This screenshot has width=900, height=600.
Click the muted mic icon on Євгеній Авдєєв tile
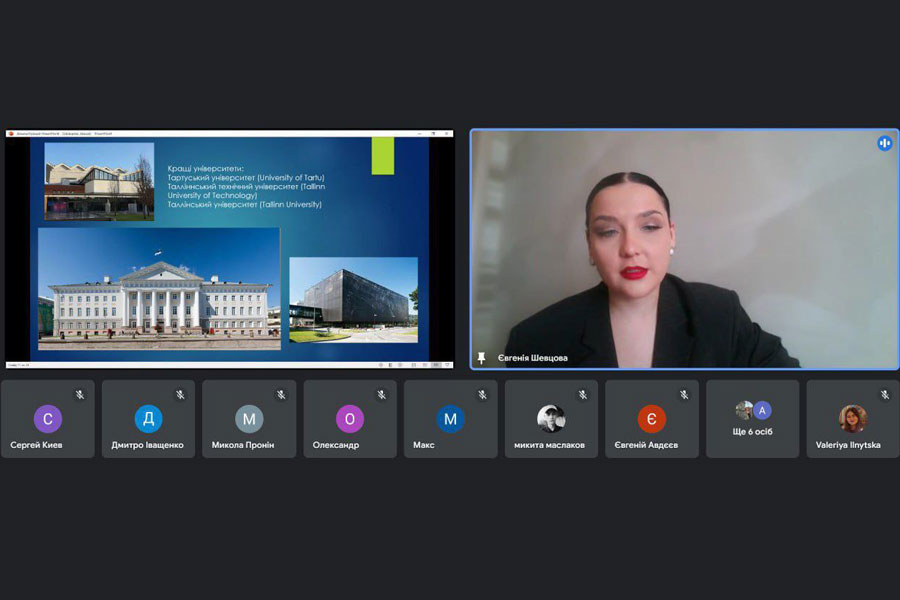coord(684,394)
